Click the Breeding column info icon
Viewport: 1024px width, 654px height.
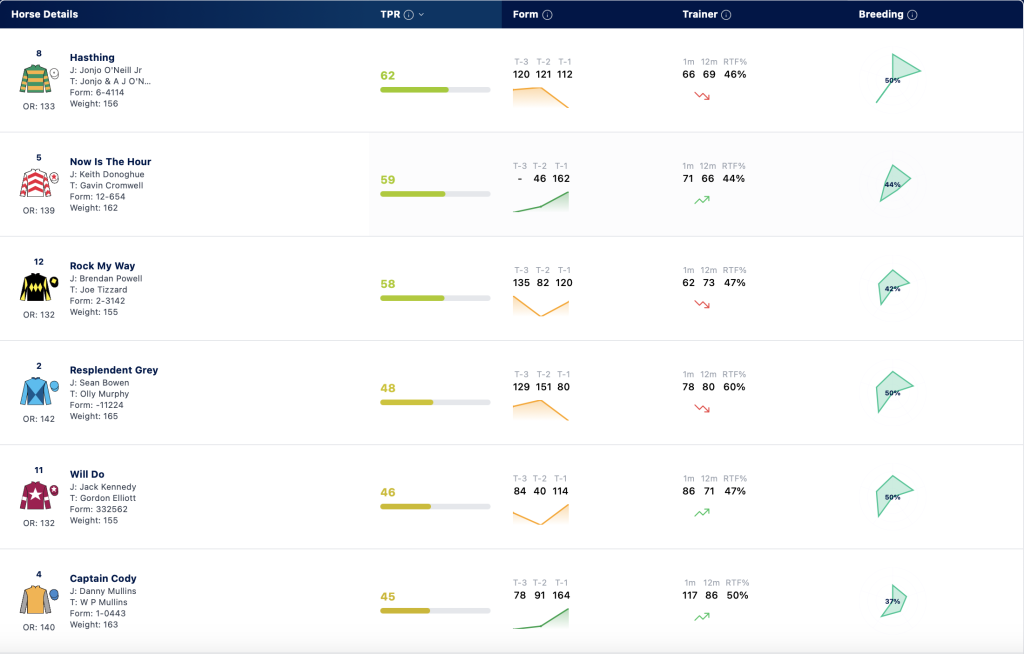point(912,14)
